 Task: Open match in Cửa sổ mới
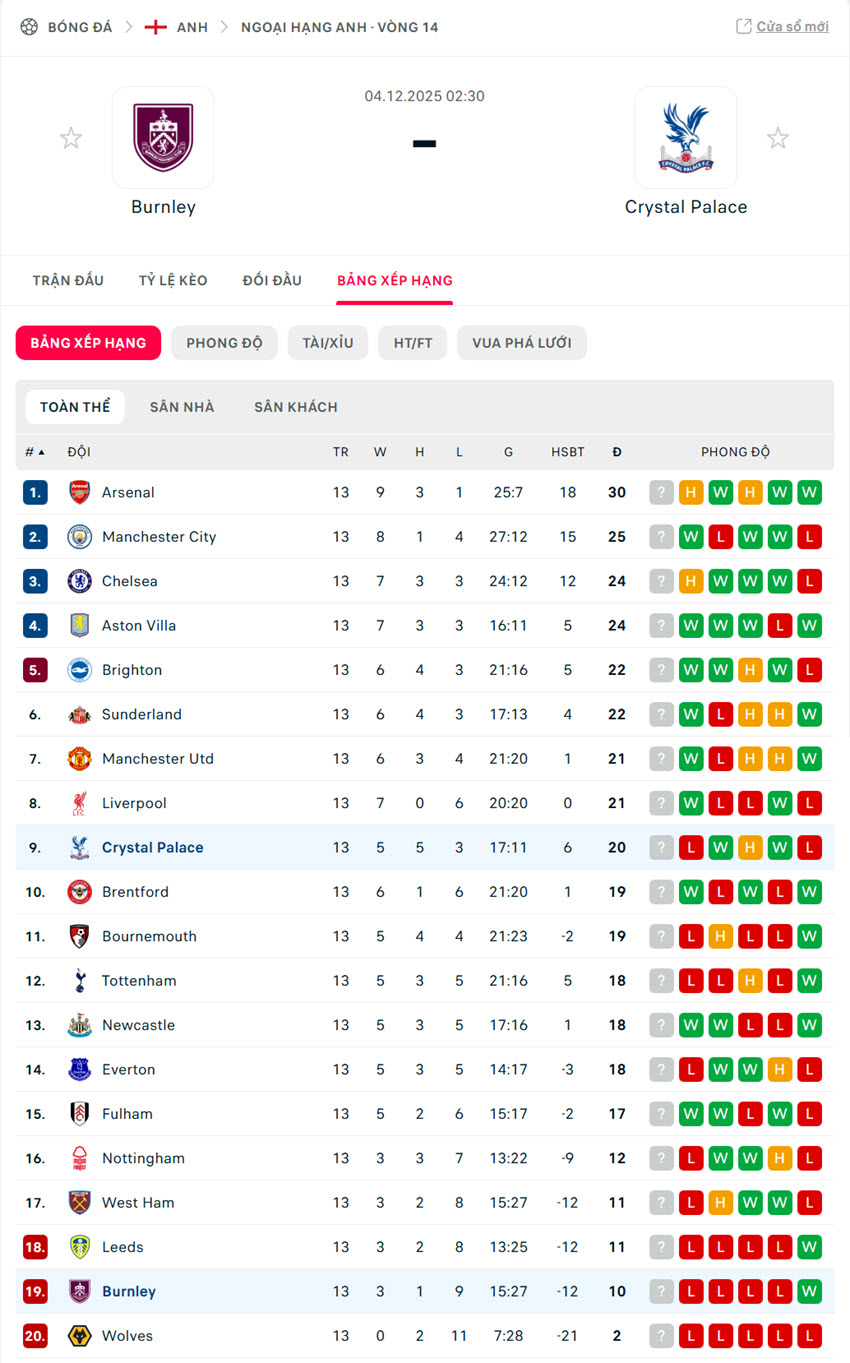coord(782,27)
